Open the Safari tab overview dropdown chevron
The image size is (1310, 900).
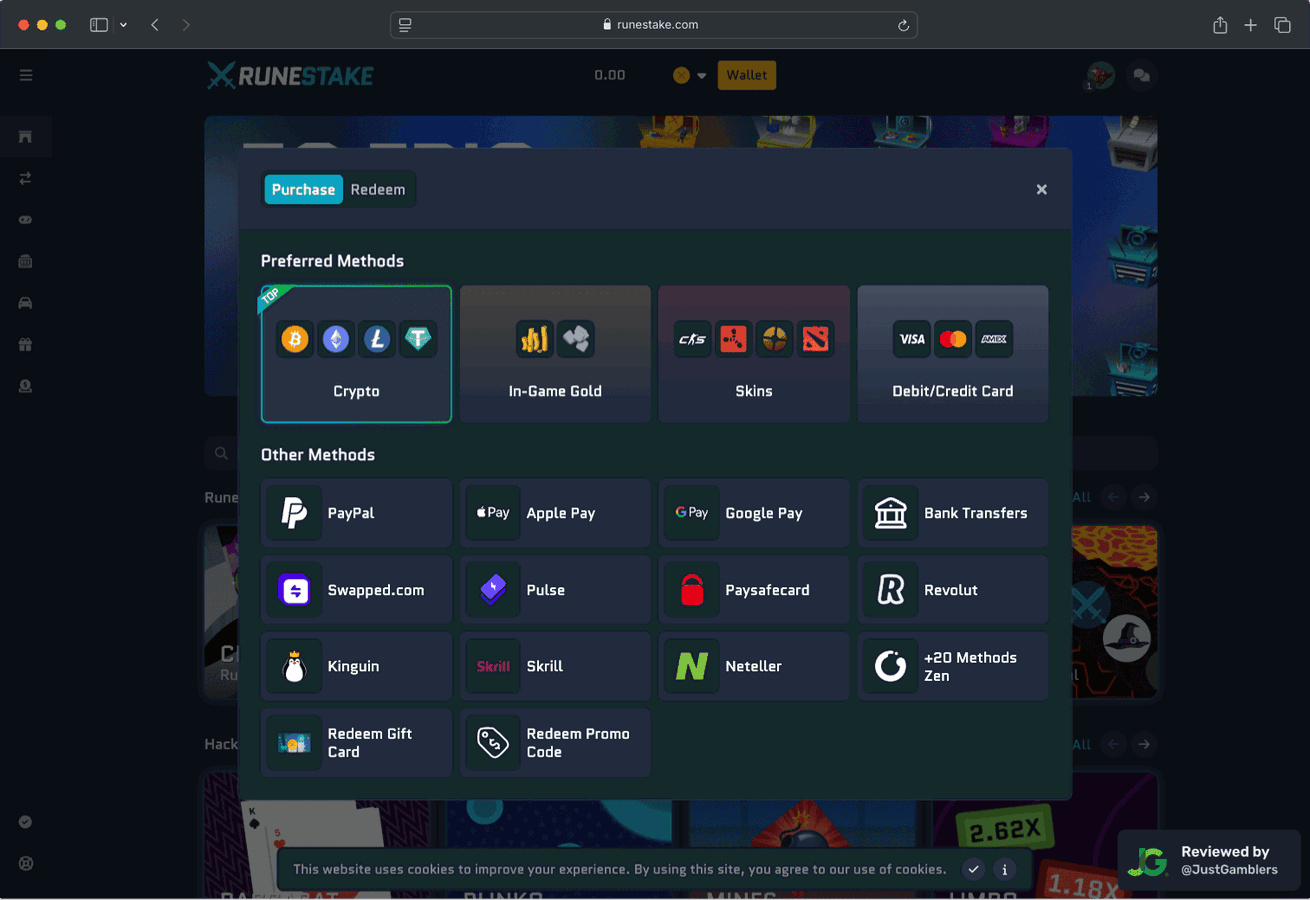tap(123, 24)
